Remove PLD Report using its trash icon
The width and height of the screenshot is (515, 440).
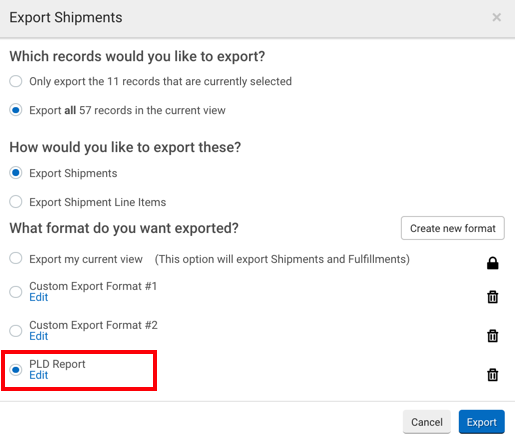pos(492,375)
